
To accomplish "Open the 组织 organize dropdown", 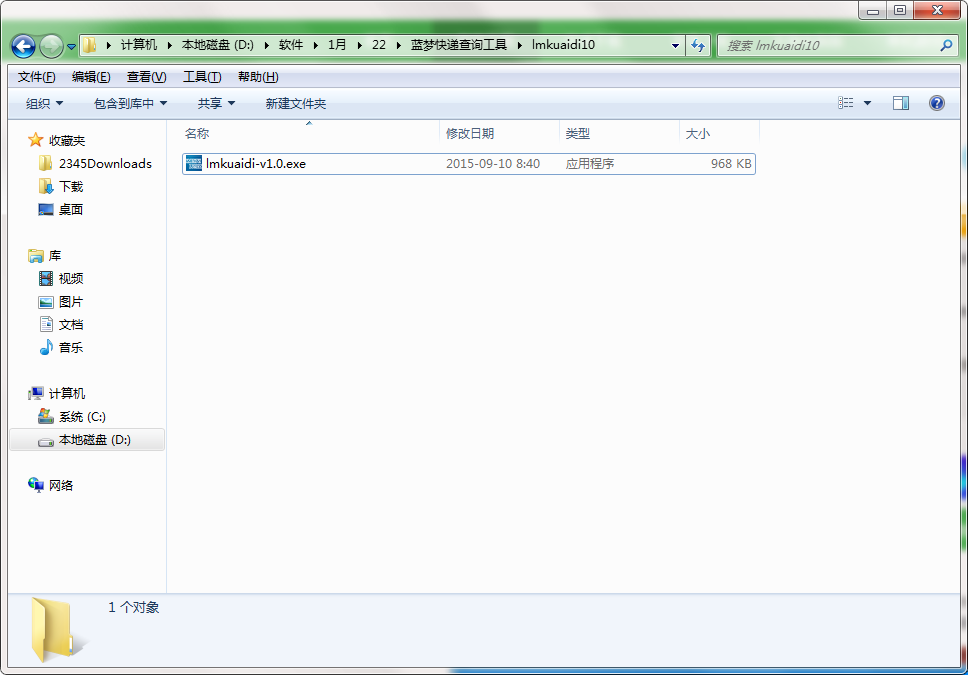I will click(x=44, y=103).
